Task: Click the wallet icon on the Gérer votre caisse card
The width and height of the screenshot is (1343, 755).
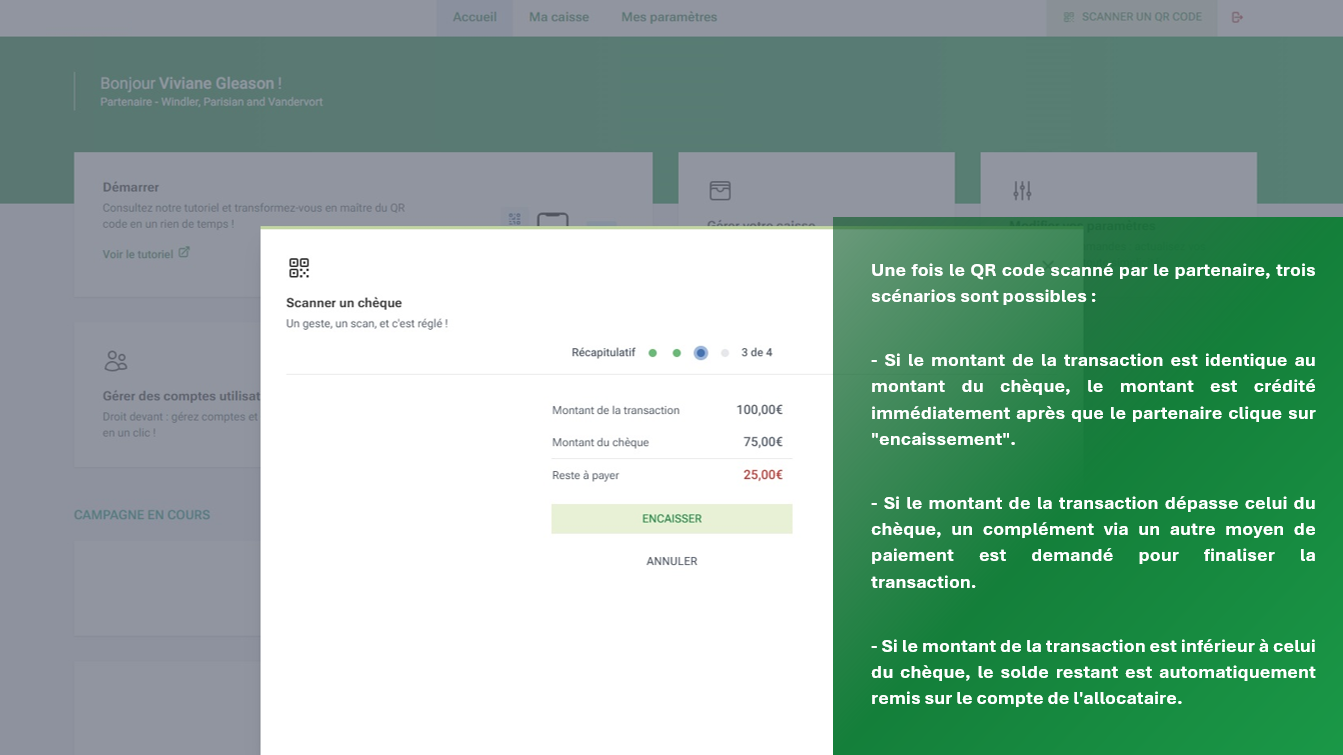Action: [720, 190]
